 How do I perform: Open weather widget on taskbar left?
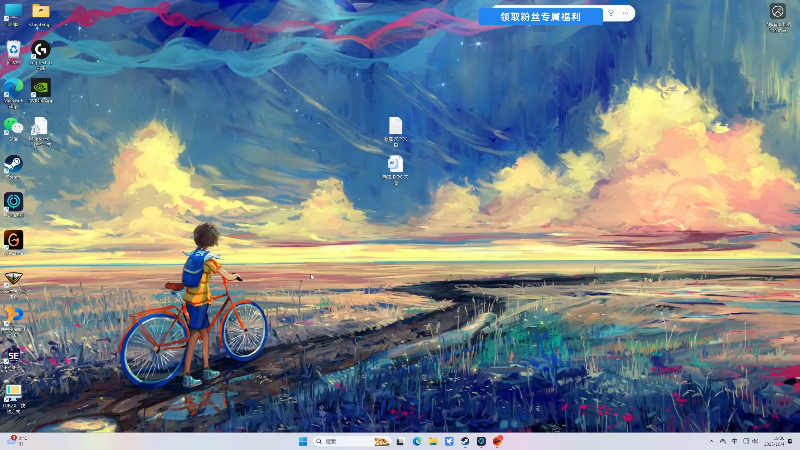17,441
